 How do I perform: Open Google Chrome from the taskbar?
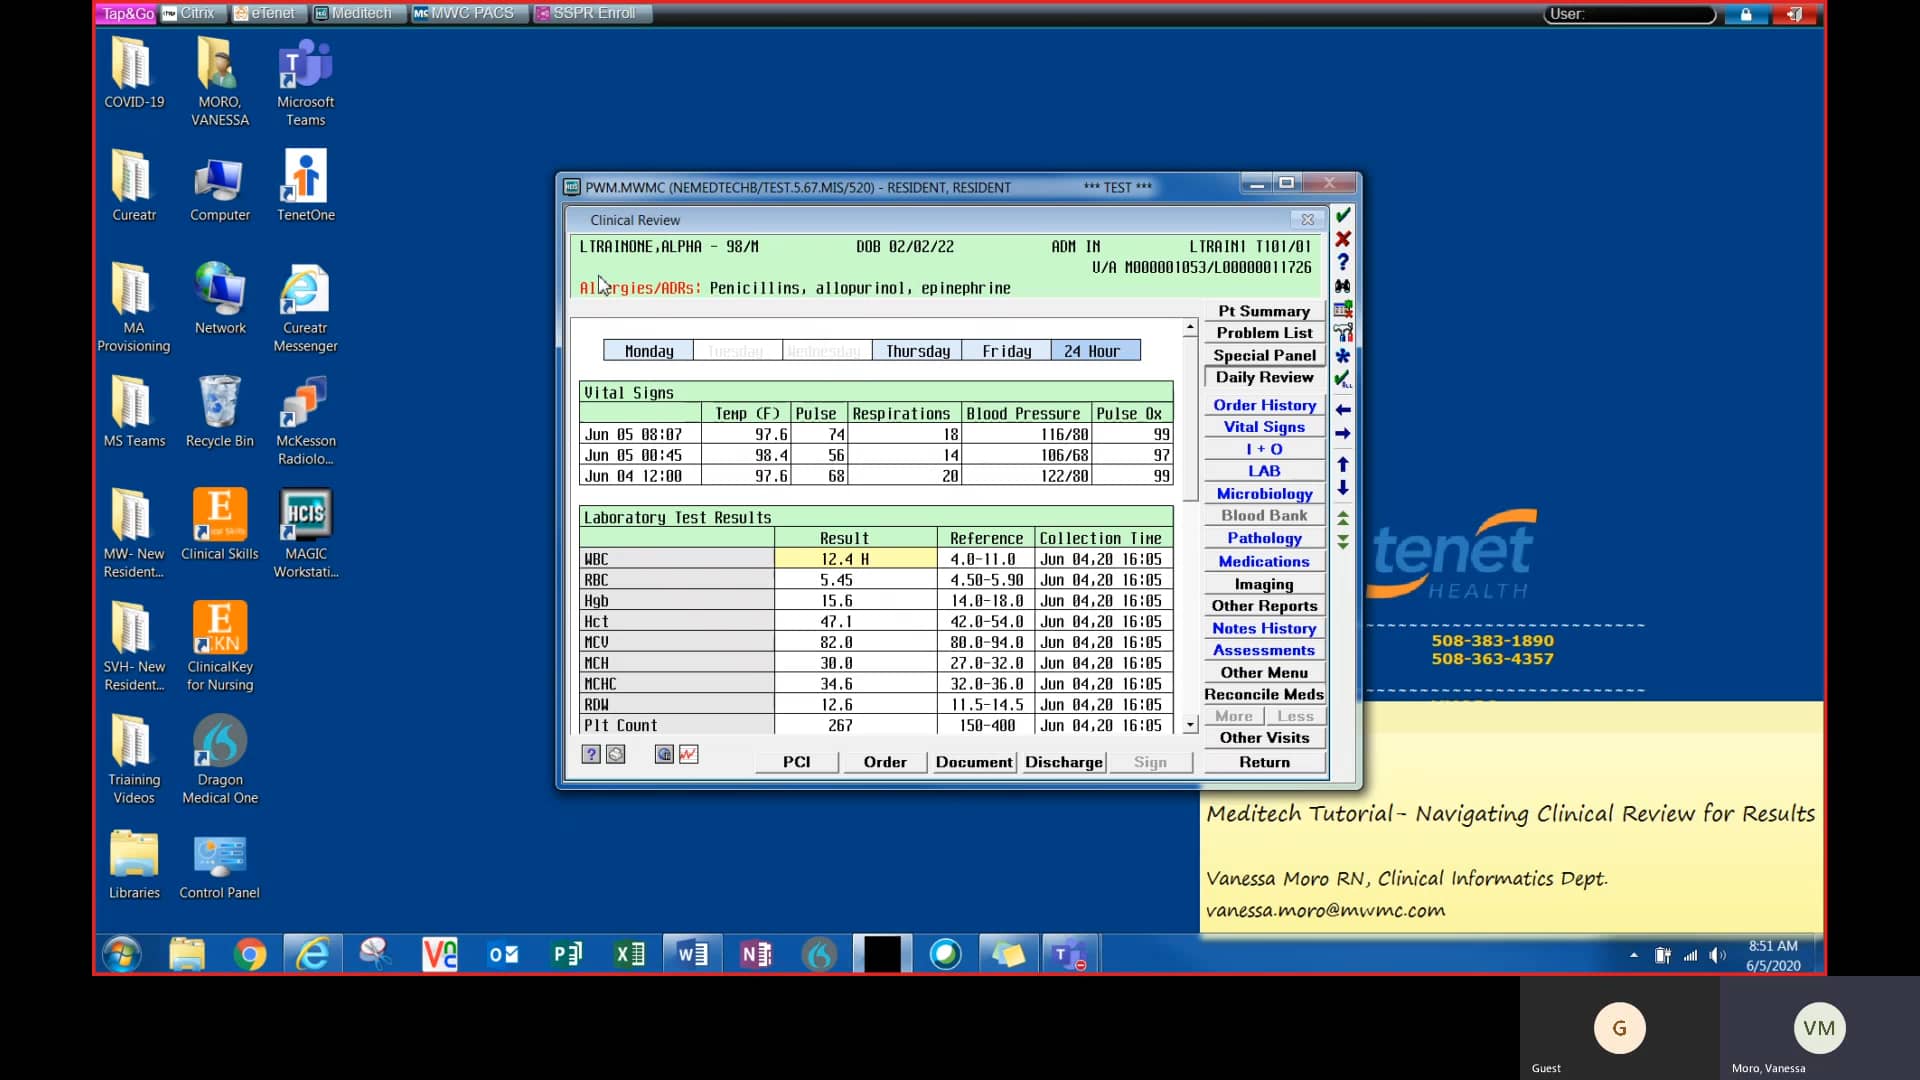pos(250,955)
